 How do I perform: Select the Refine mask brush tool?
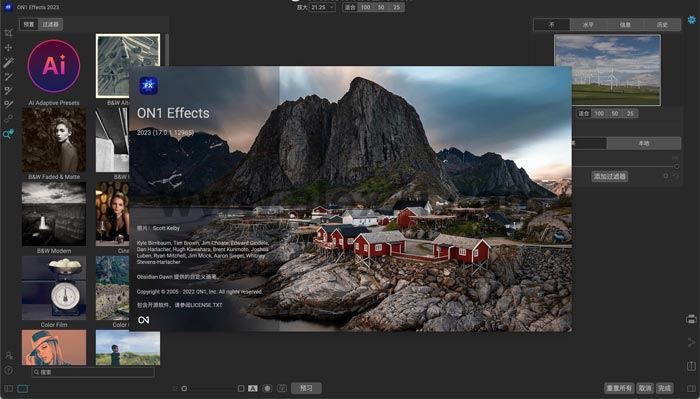pyautogui.click(x=8, y=91)
